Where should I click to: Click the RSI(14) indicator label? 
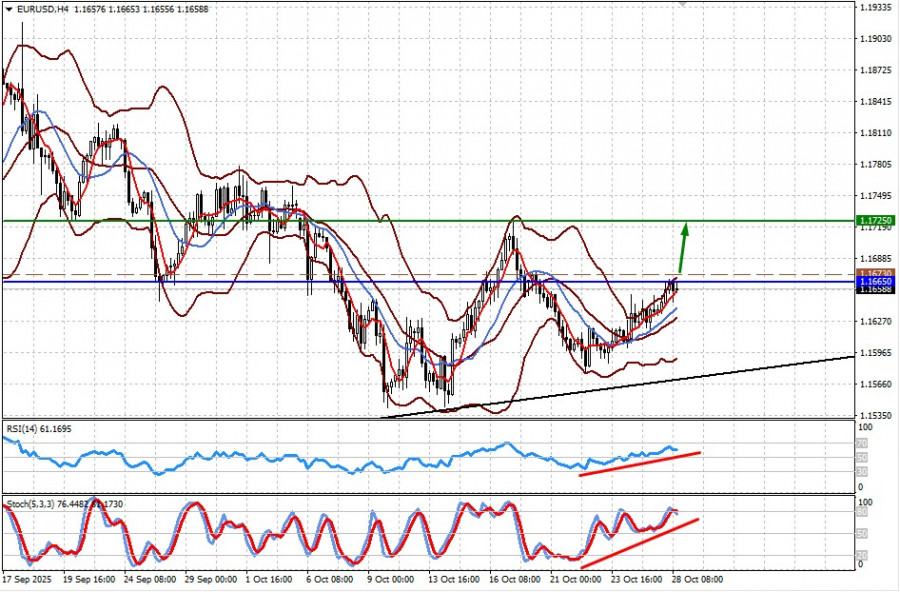tap(26, 428)
